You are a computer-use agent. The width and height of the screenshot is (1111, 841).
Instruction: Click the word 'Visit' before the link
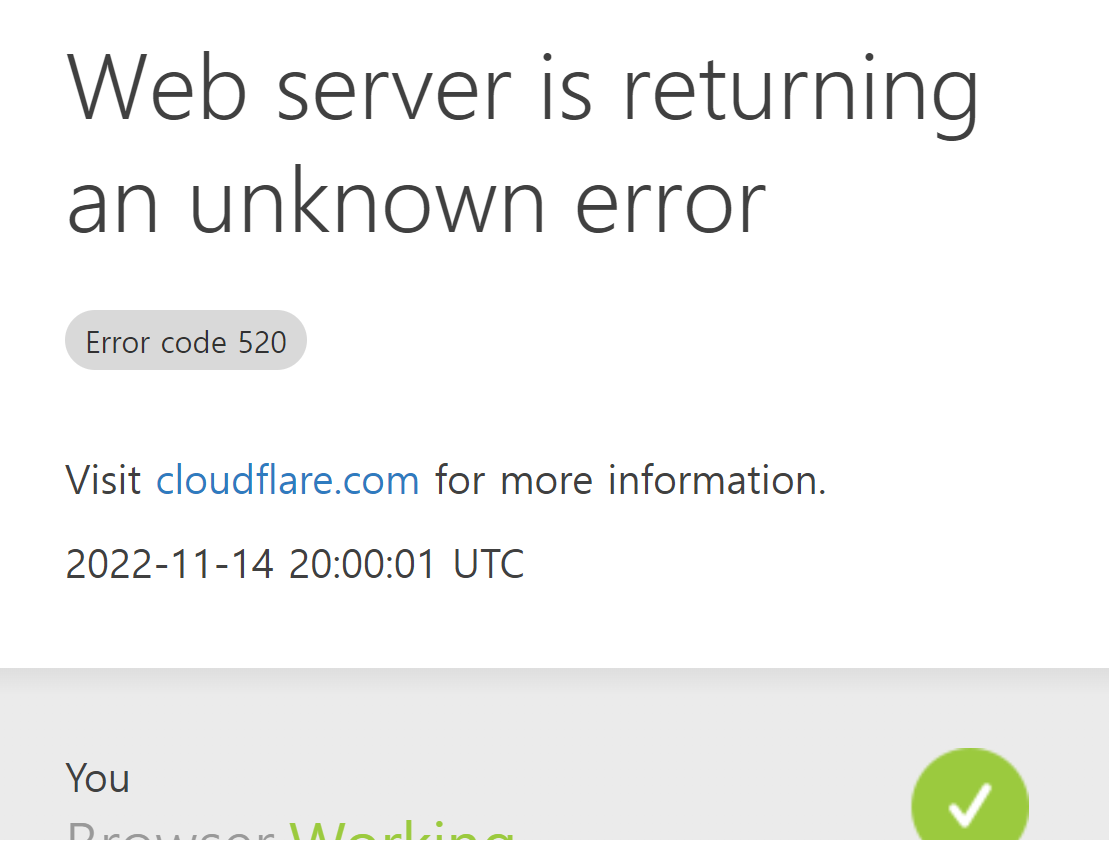(103, 480)
